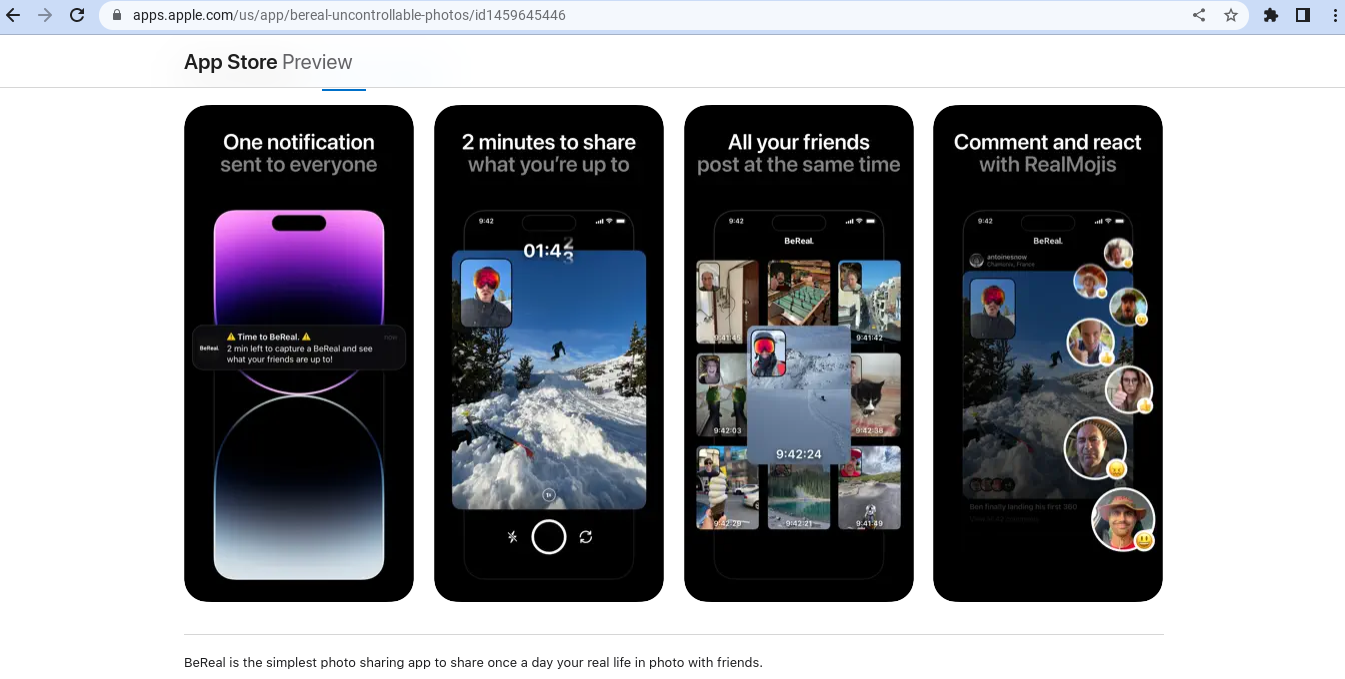Click the grinning-face RealMoji avatar
The height and width of the screenshot is (679, 1345).
(x=1123, y=520)
